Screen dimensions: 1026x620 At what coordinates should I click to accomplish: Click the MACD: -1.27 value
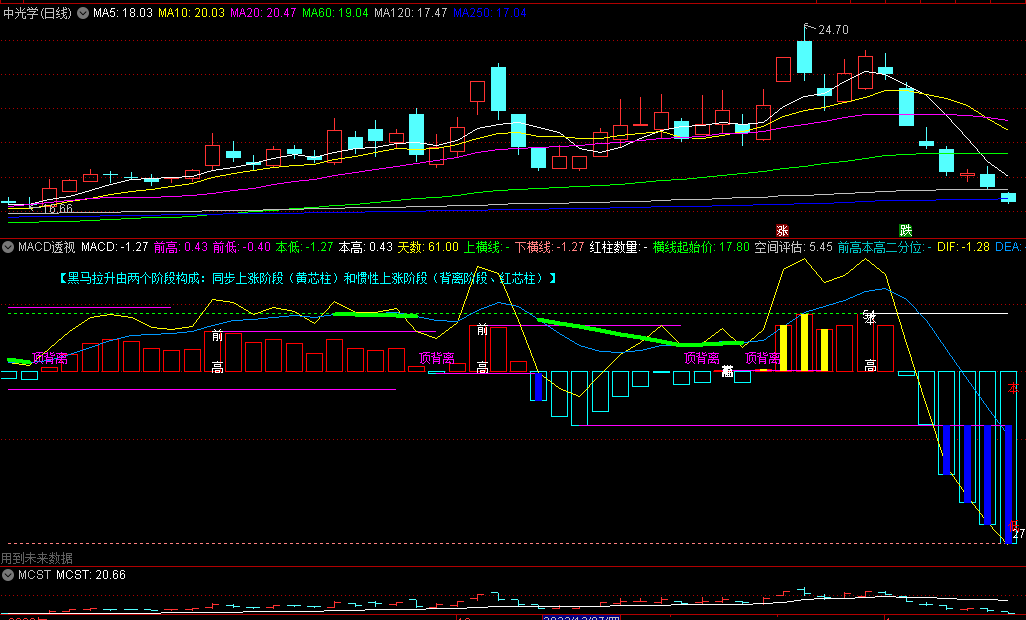pyautogui.click(x=115, y=247)
